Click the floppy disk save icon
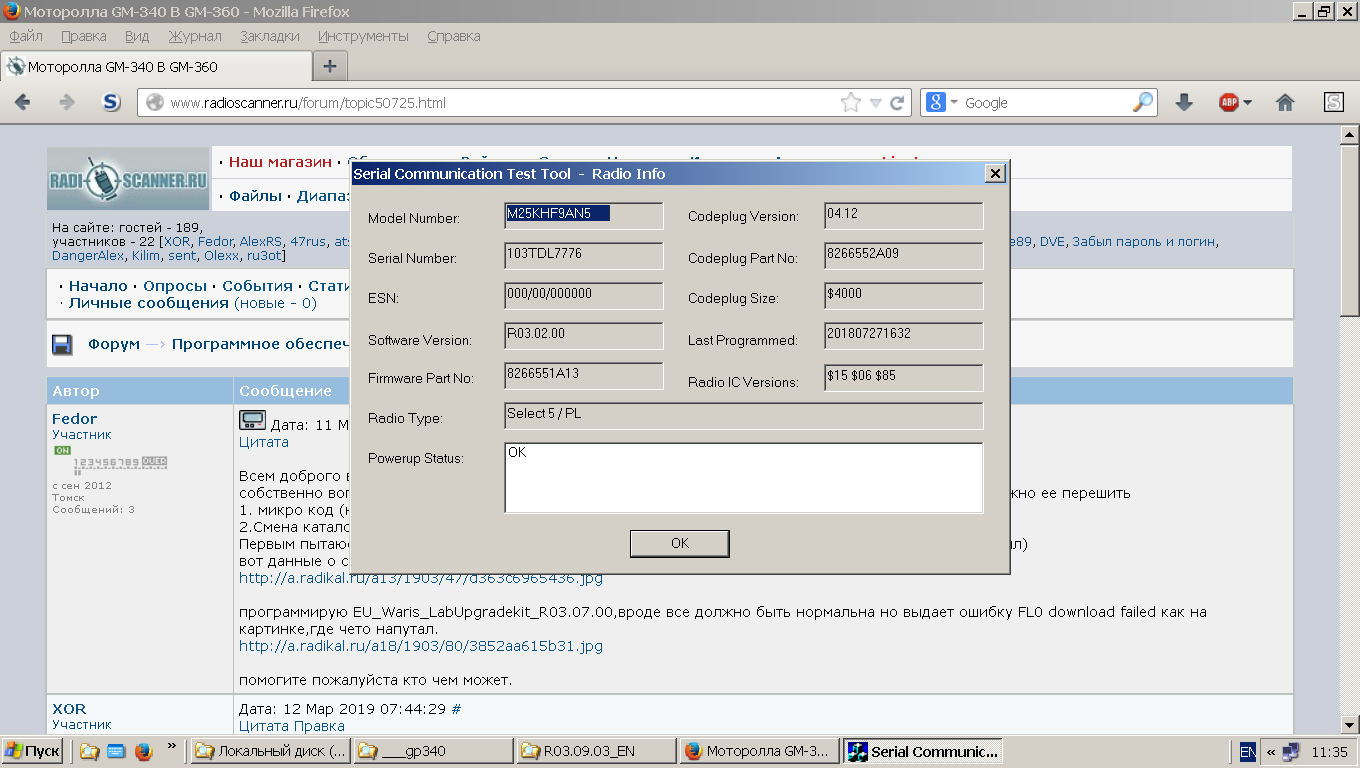The image size is (1360, 768). tap(63, 345)
